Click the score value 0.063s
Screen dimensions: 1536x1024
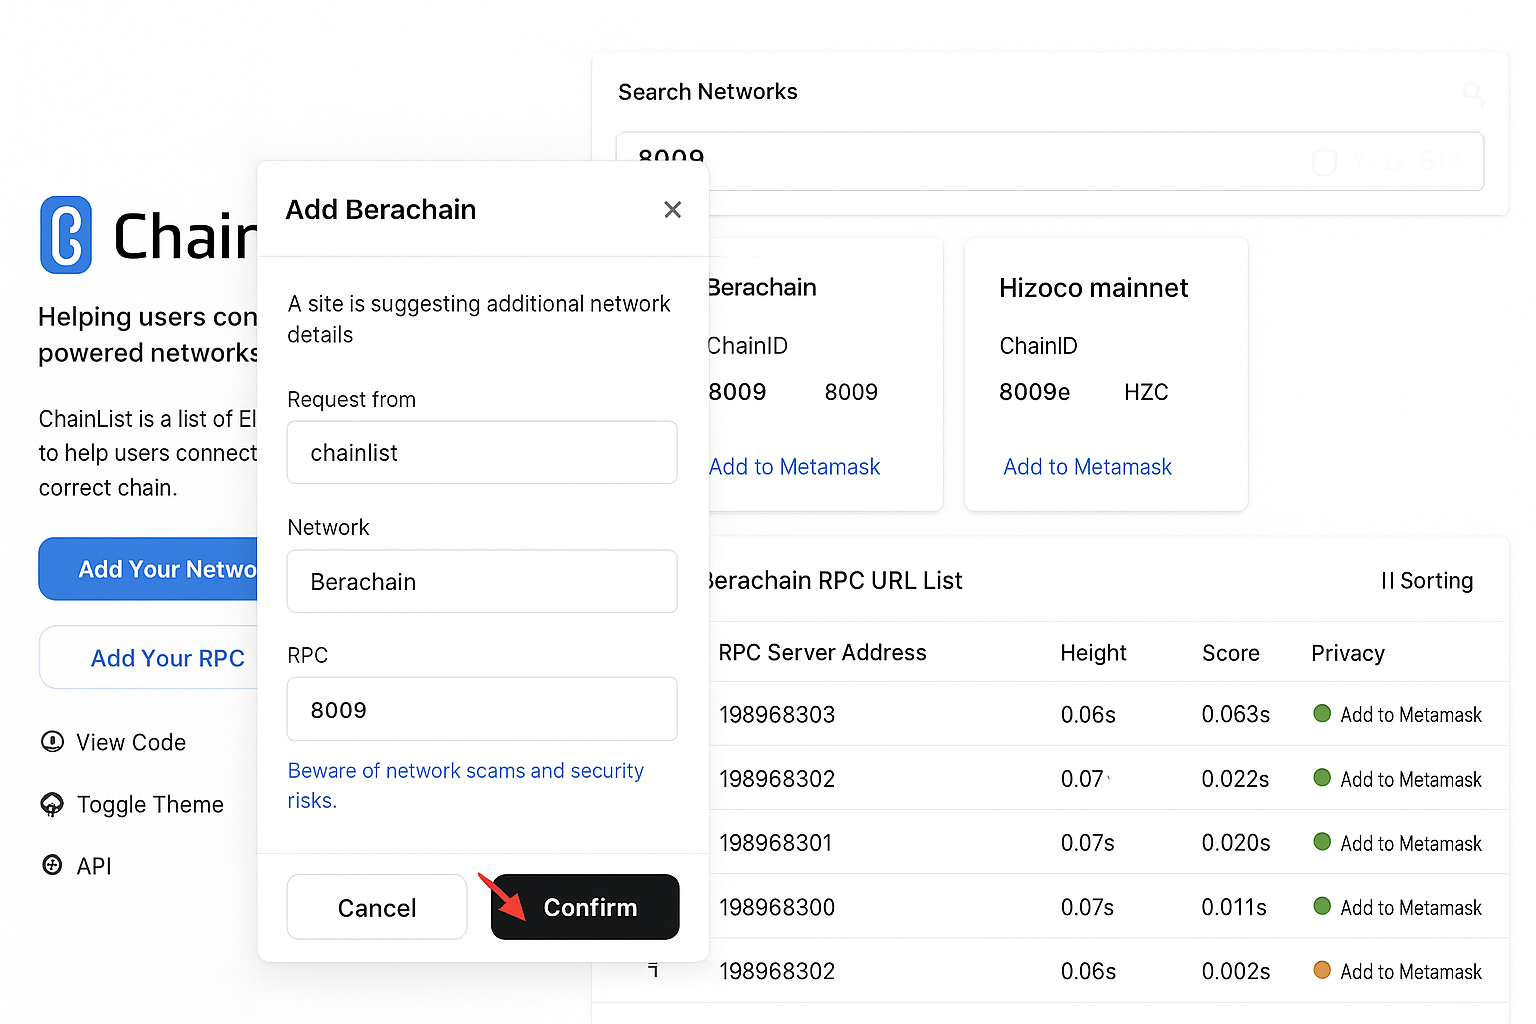pyautogui.click(x=1235, y=714)
